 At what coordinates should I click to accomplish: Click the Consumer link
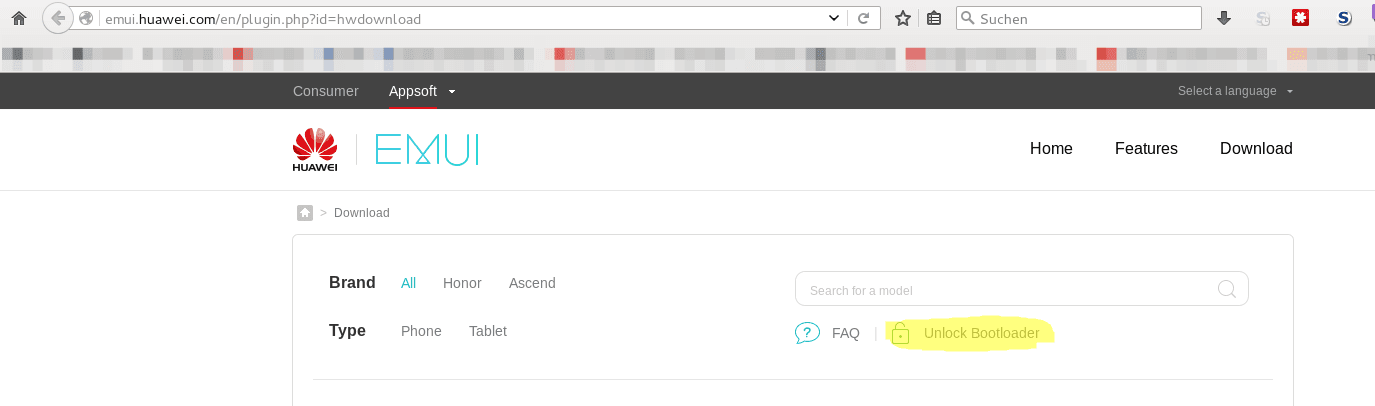[x=326, y=91]
